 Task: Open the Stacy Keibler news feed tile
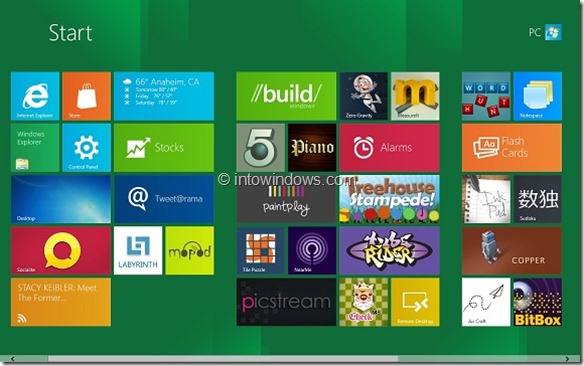point(61,302)
